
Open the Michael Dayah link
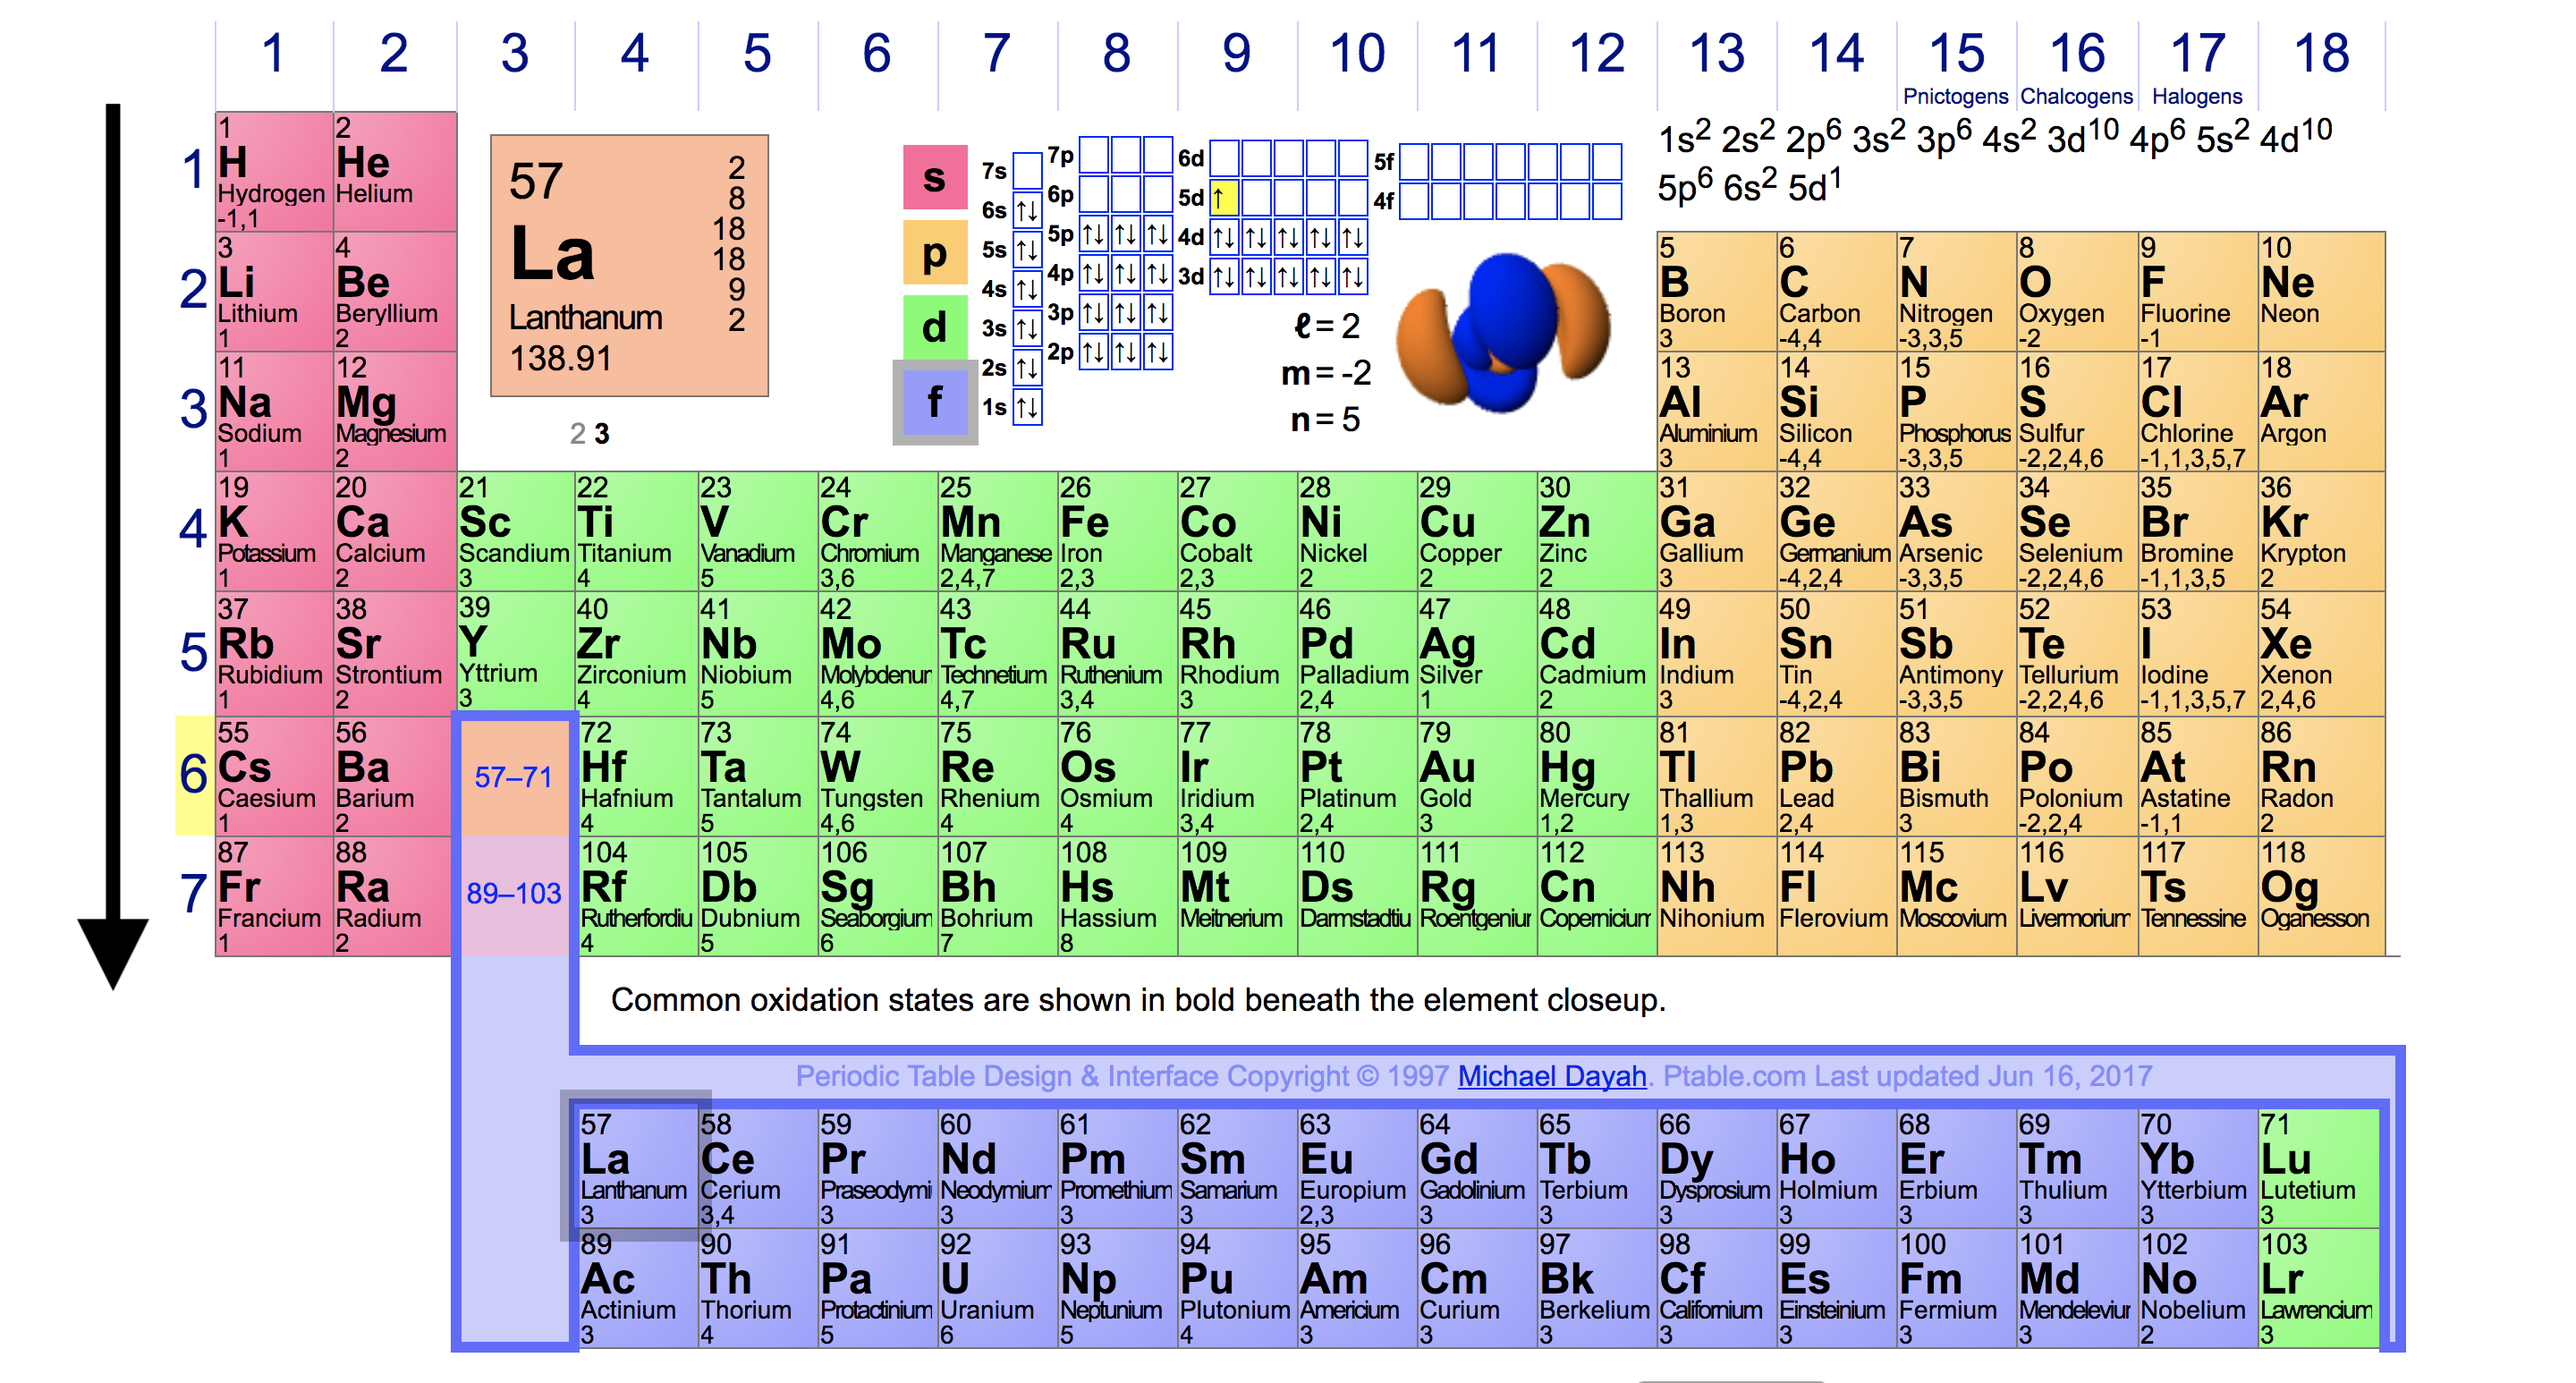(1552, 1076)
